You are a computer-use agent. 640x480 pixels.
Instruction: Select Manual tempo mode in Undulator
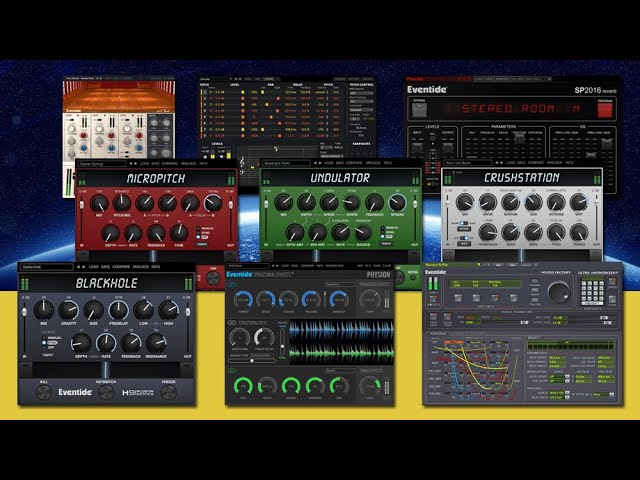pos(389,228)
